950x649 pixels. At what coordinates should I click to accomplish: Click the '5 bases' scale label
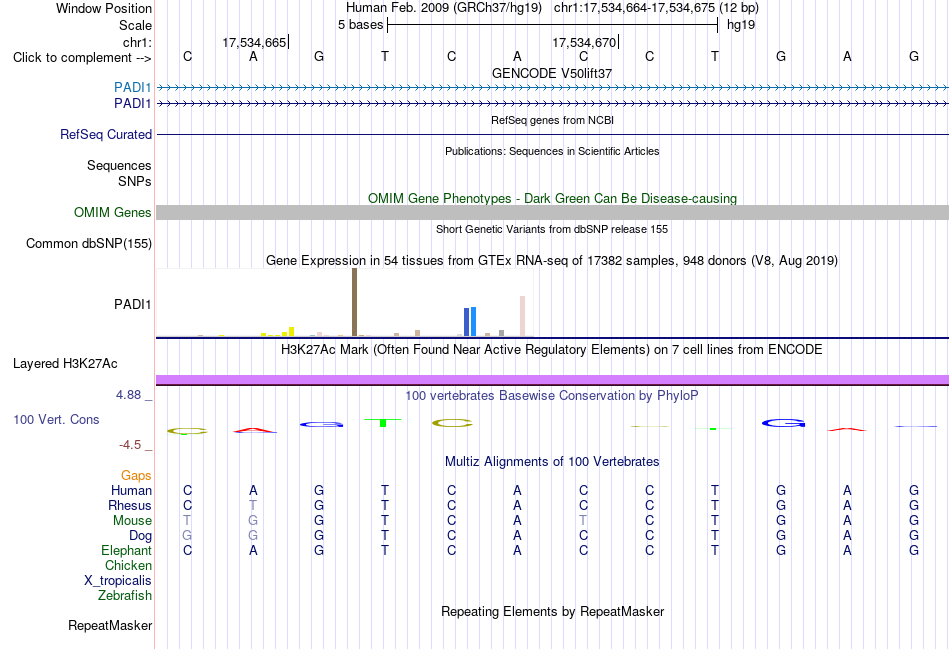coord(360,25)
